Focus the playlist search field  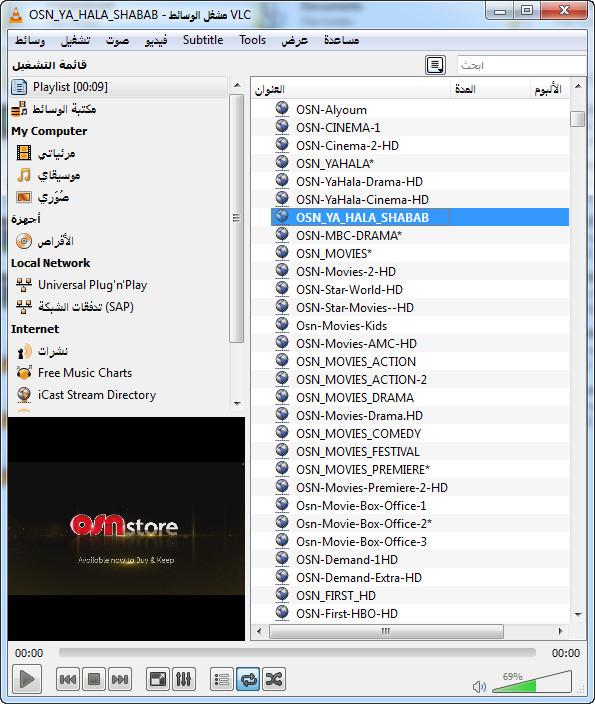[521, 66]
